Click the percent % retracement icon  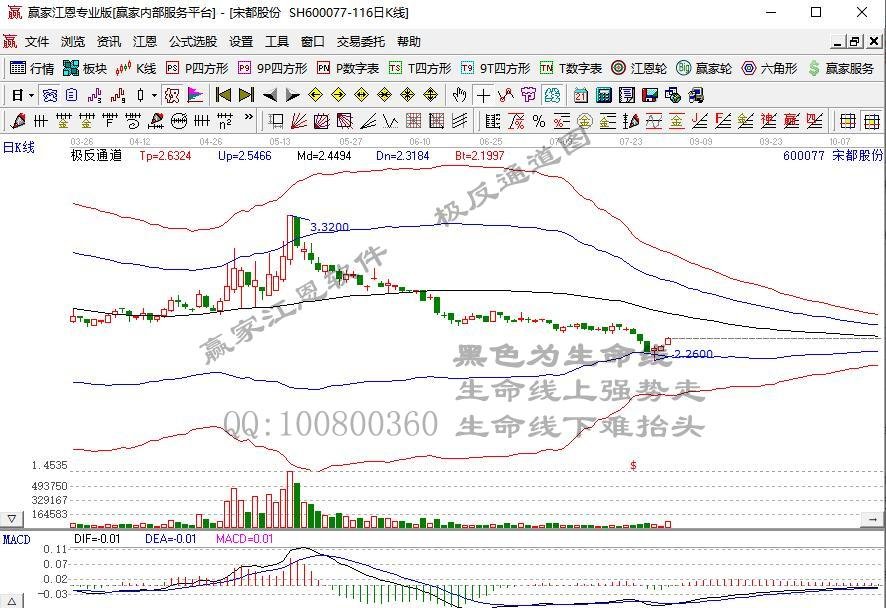click(539, 121)
